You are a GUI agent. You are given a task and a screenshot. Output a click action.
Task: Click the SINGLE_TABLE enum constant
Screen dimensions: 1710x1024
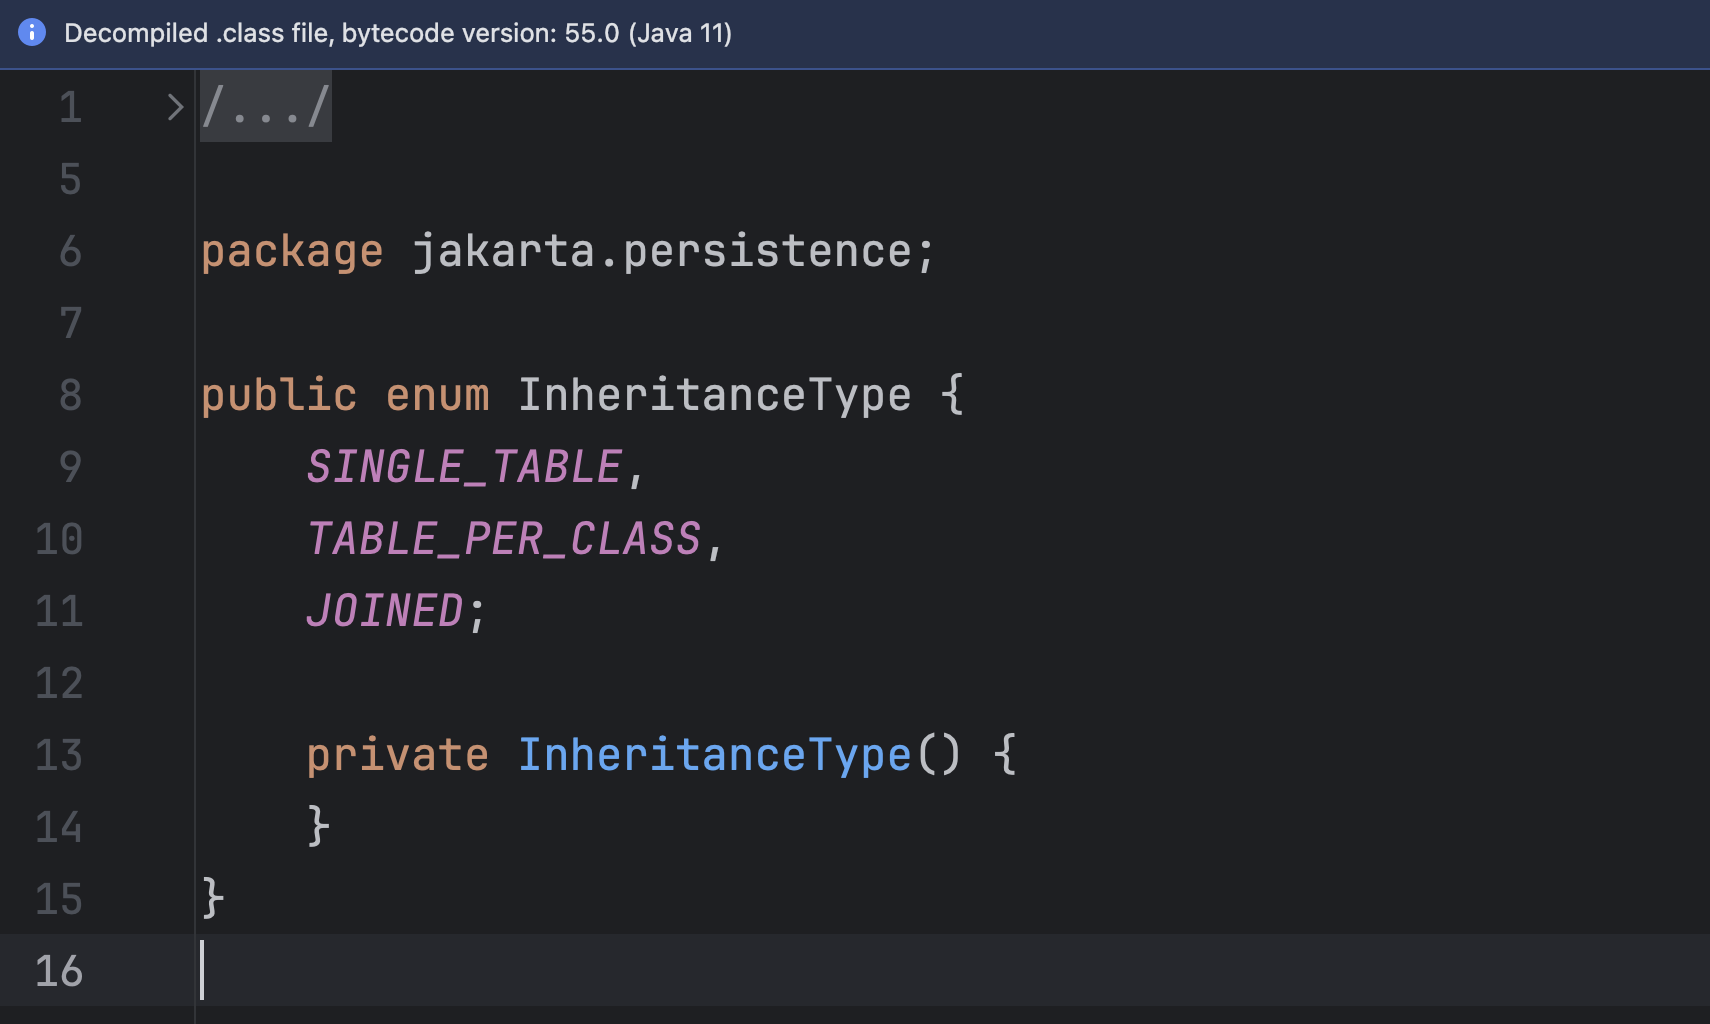tap(464, 467)
